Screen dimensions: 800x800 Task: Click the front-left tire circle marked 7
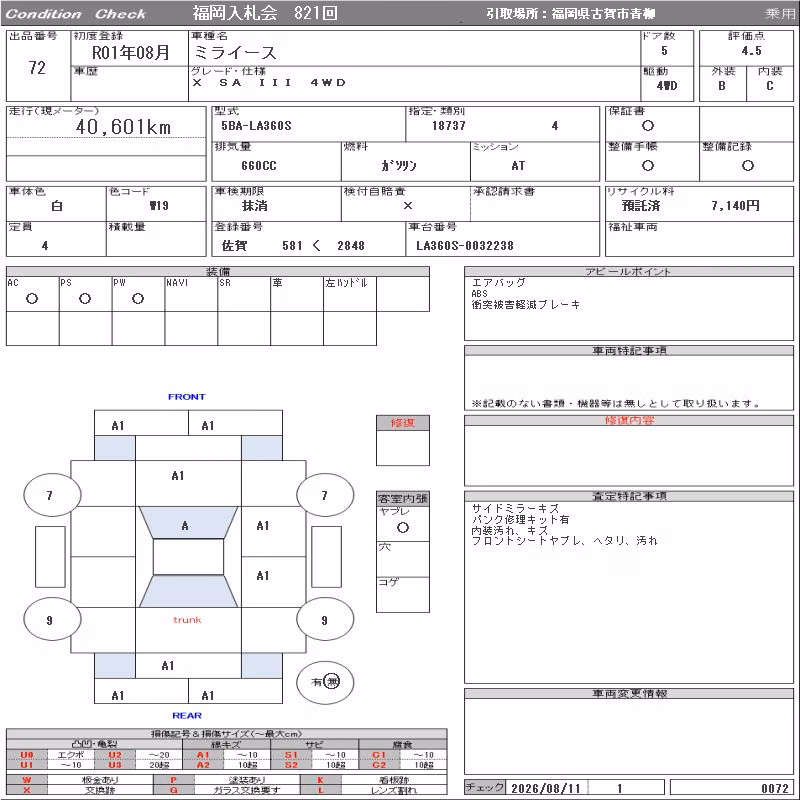(52, 494)
